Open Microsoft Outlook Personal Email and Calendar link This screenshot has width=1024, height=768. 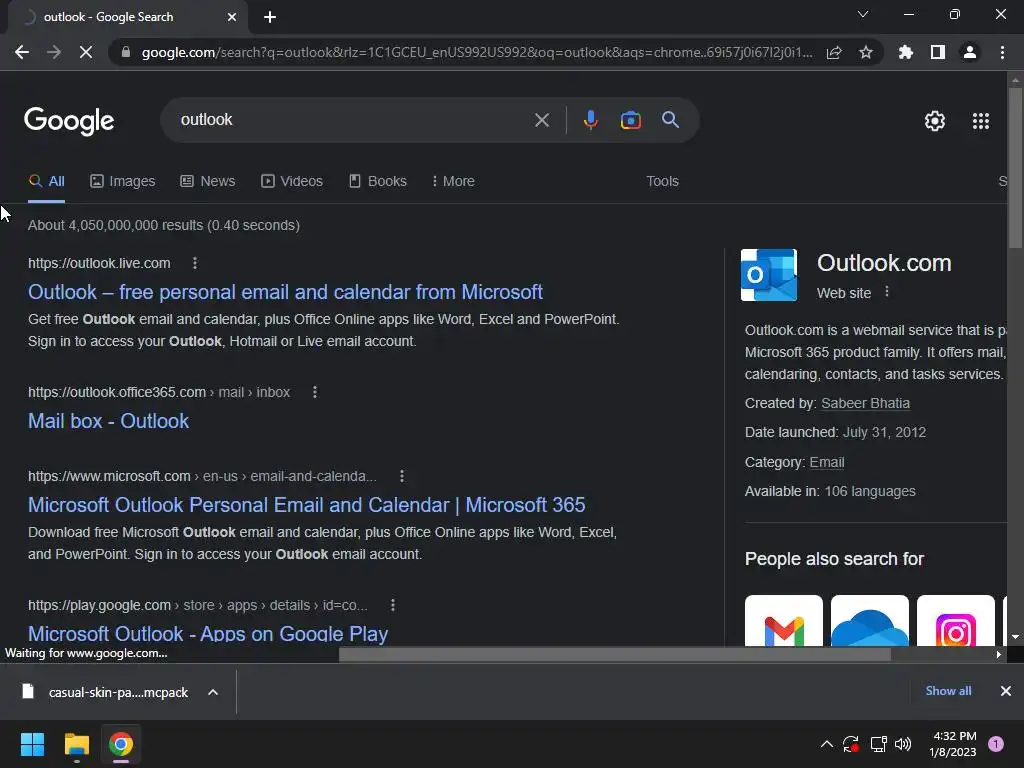(x=306, y=505)
